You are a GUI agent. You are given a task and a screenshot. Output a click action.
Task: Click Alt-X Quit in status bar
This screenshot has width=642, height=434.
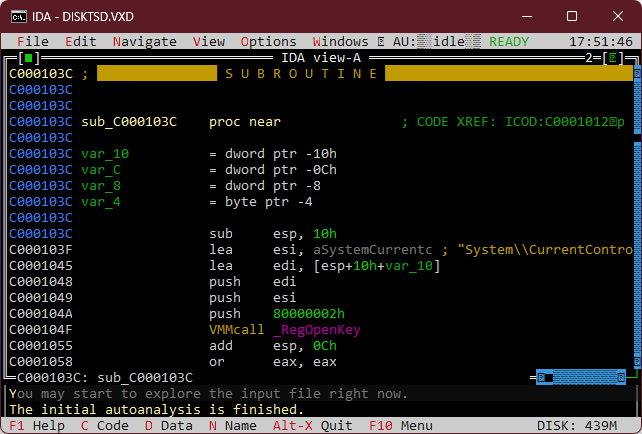313,425
